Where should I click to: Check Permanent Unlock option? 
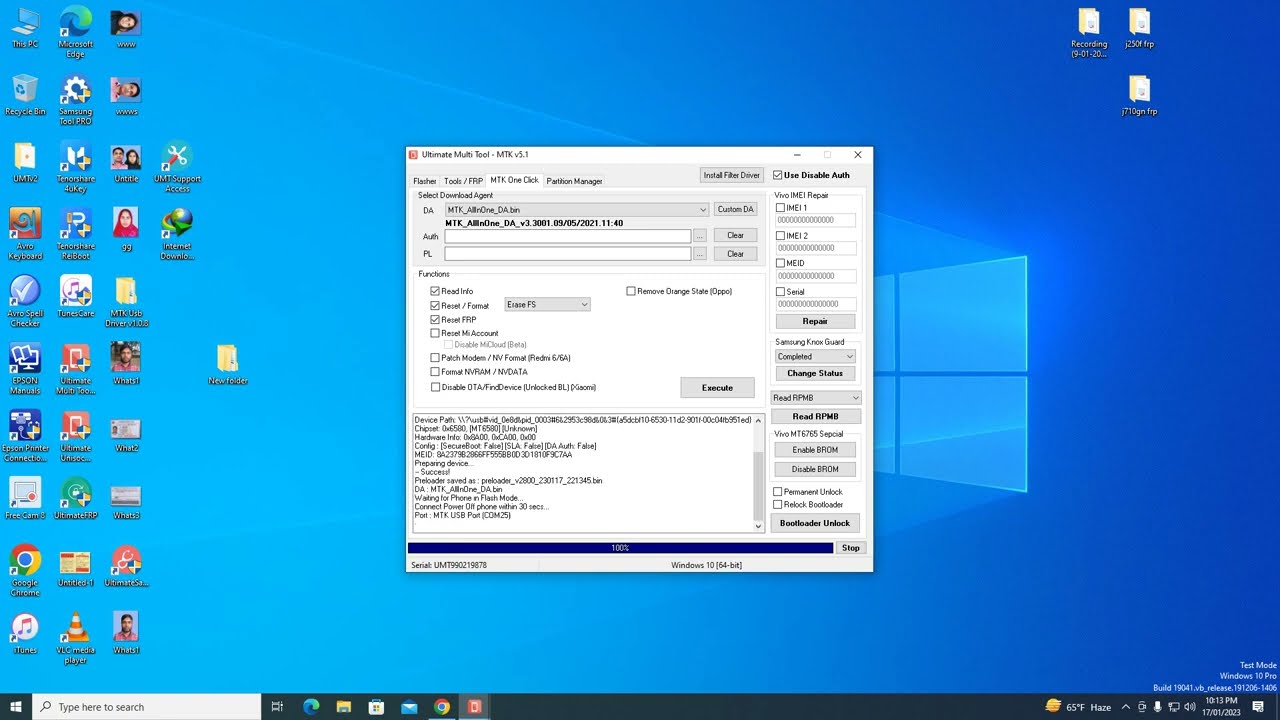[778, 492]
